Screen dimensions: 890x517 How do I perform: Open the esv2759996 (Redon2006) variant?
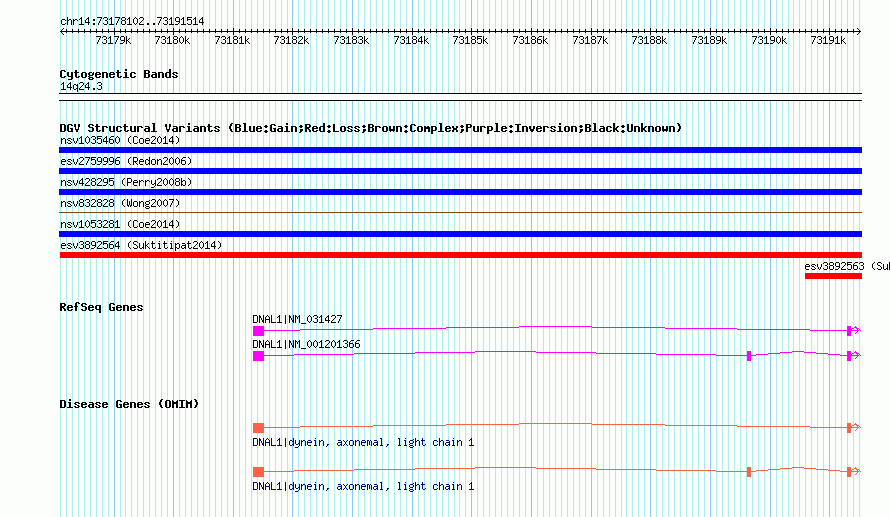click(x=126, y=161)
